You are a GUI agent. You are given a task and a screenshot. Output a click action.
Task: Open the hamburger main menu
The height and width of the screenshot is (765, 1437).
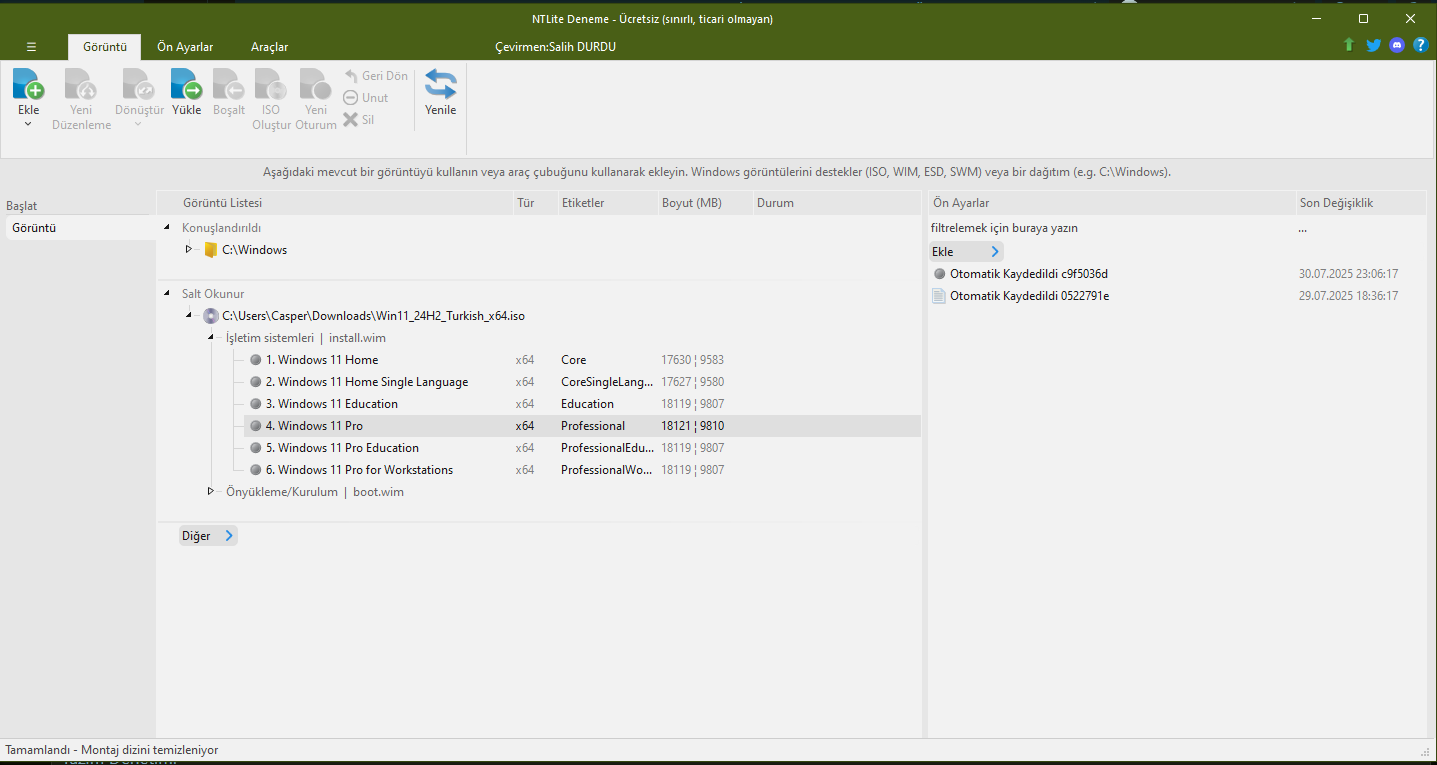point(31,47)
